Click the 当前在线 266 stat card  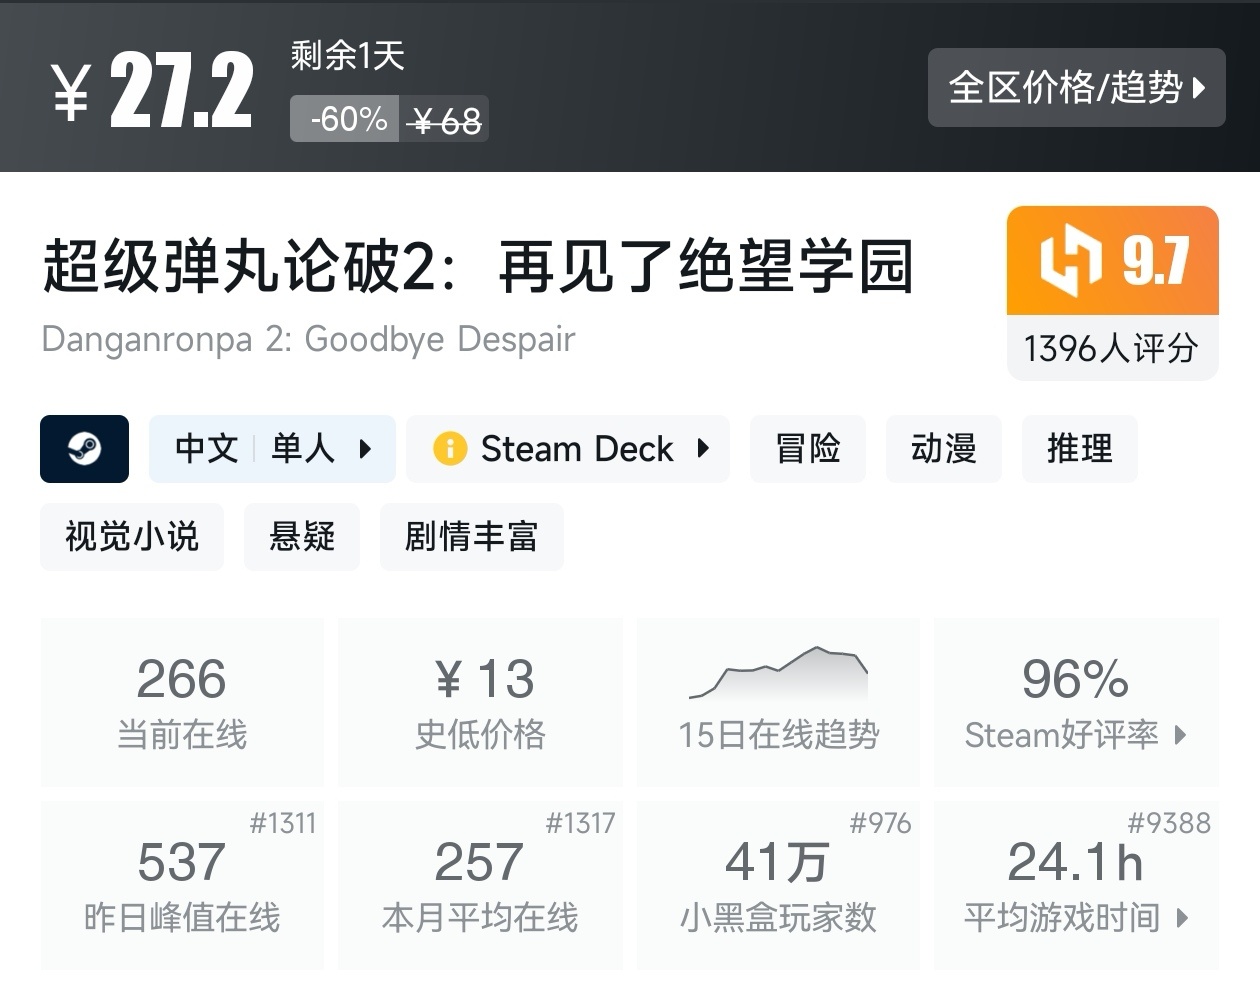pyautogui.click(x=182, y=702)
